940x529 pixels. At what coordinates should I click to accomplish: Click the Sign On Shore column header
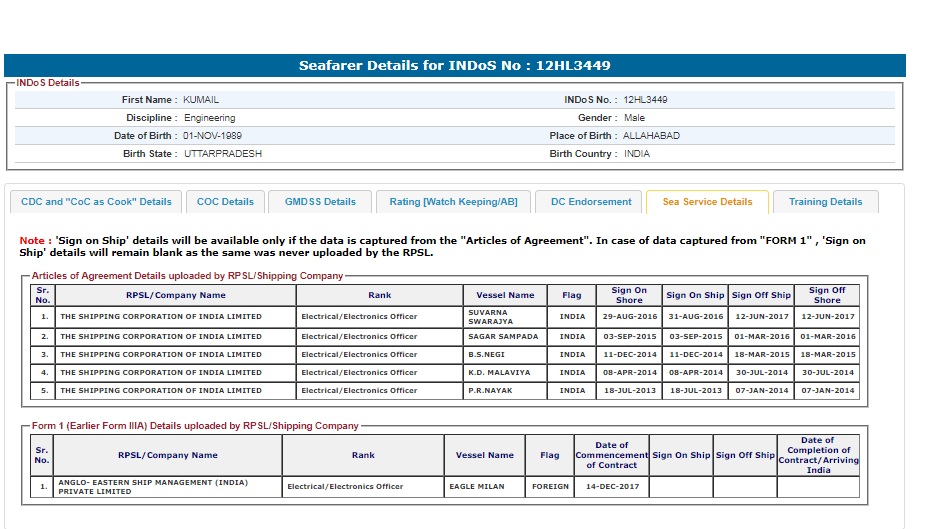[629, 295]
